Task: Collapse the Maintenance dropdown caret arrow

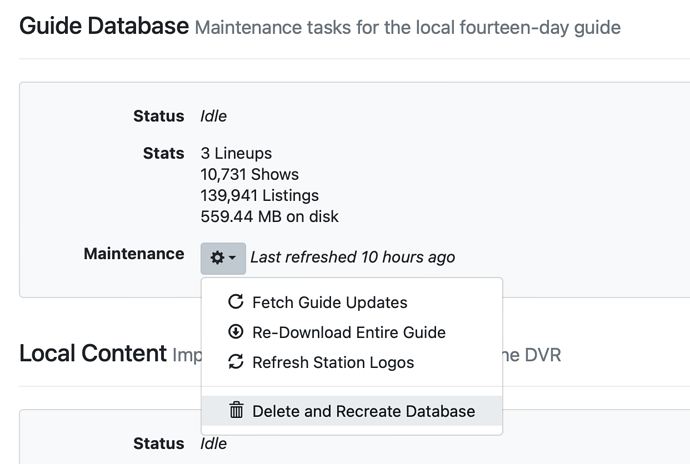Action: coord(233,258)
